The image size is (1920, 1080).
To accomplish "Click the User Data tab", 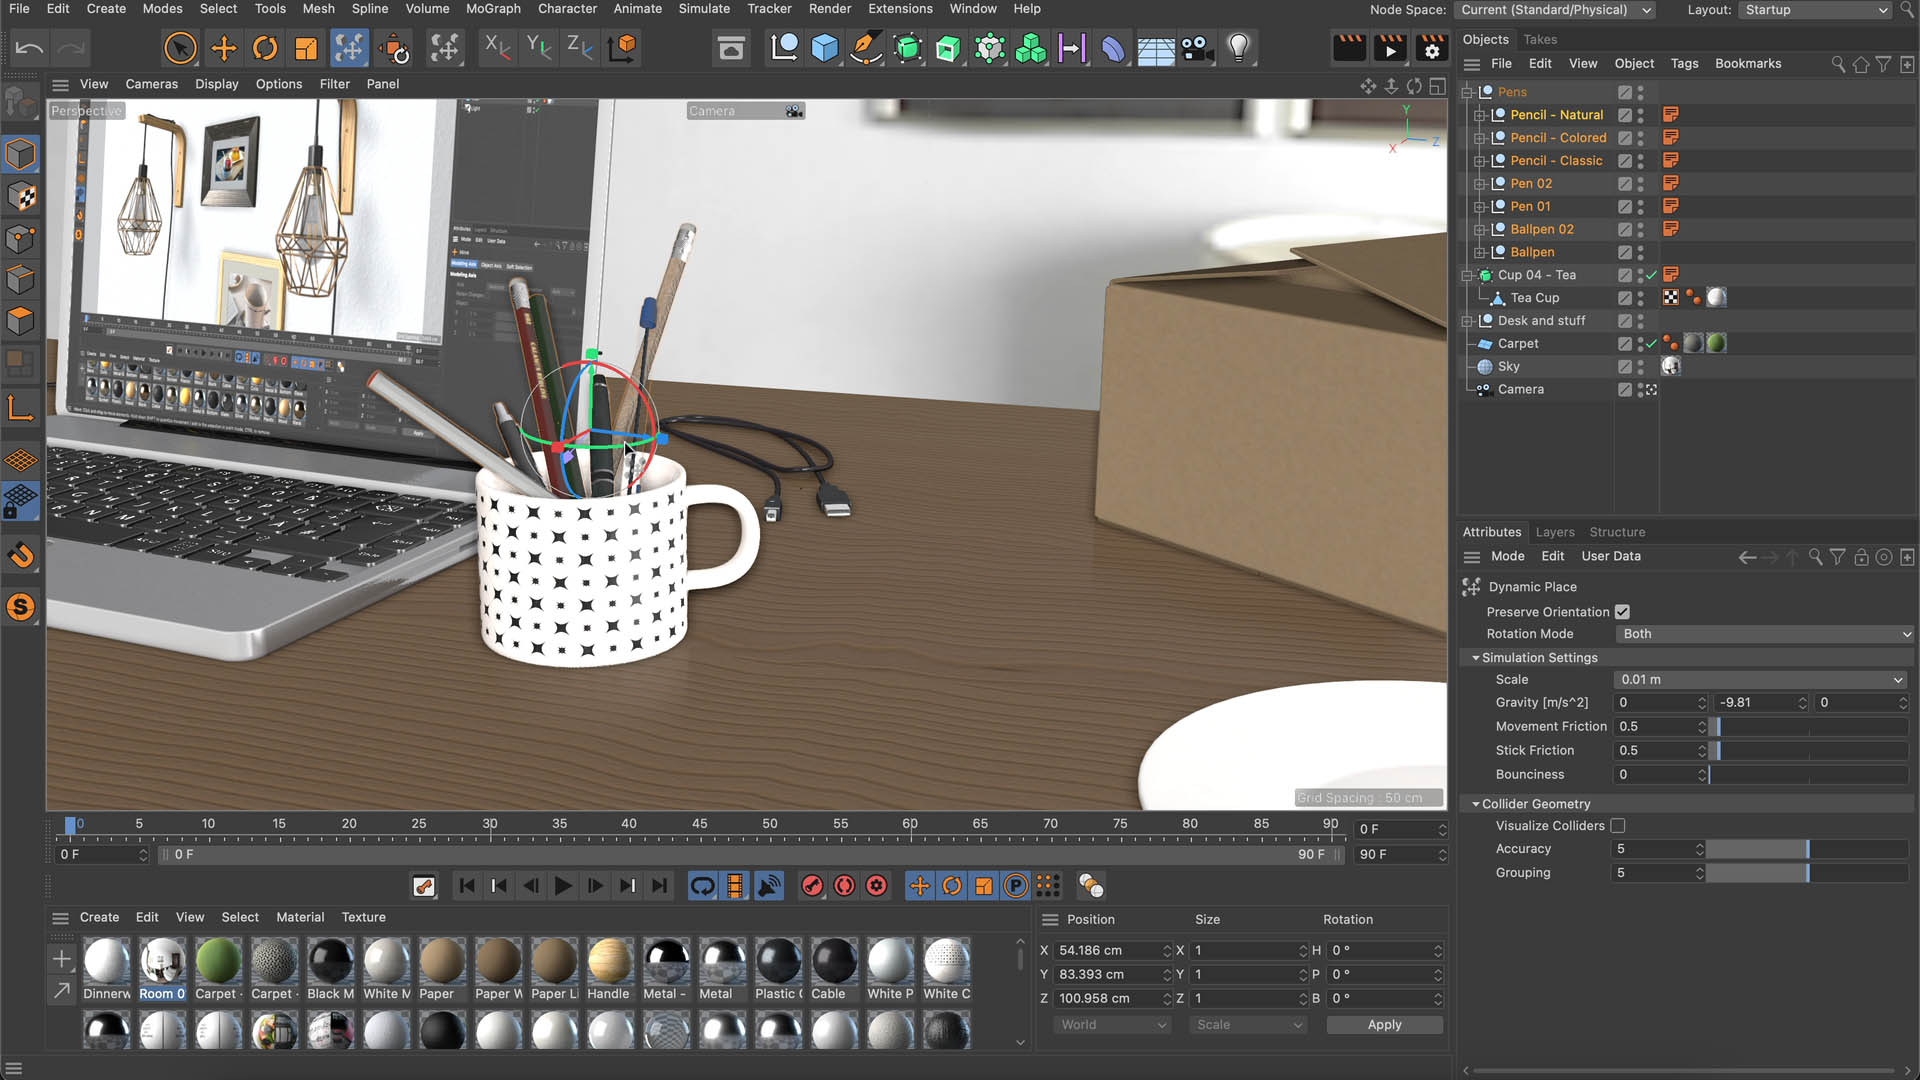I will pyautogui.click(x=1611, y=555).
